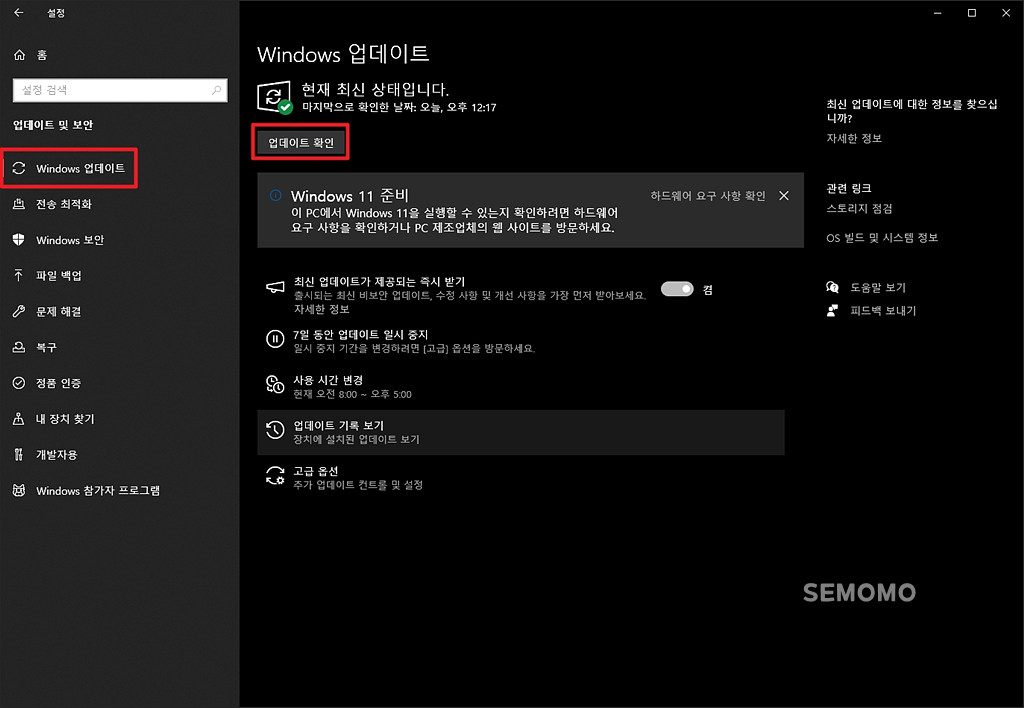1024x708 pixels.
Task: Click the 복구 icon in the sidebar
Action: click(19, 347)
